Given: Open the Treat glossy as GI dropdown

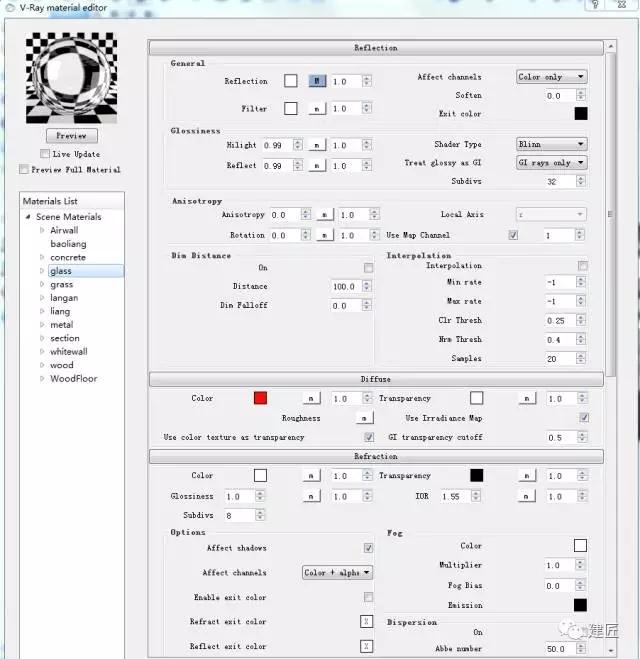Looking at the screenshot, I should (551, 162).
